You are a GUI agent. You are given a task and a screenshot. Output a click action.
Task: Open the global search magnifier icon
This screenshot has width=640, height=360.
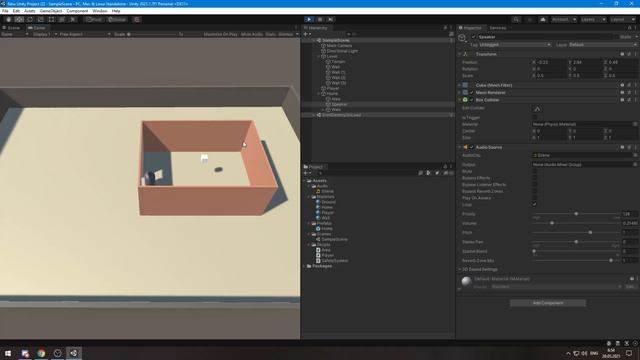(516, 20)
